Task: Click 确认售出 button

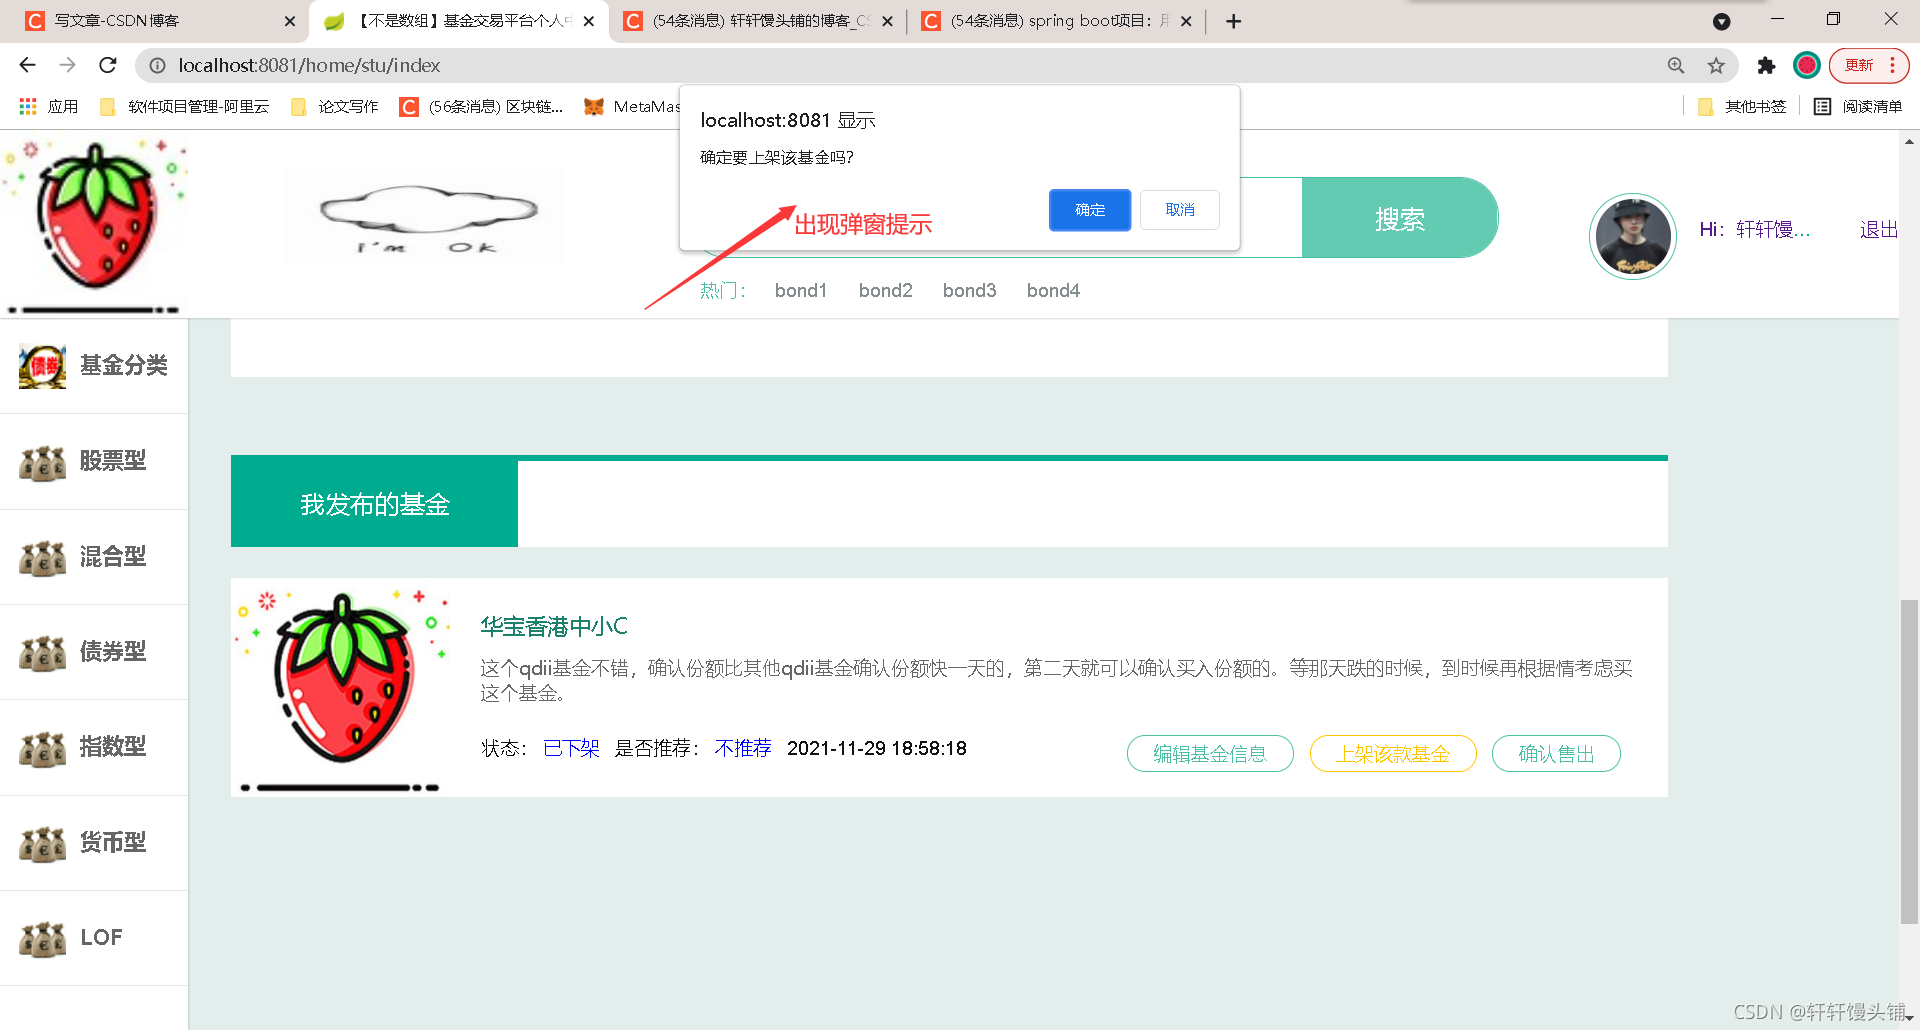Action: tap(1556, 754)
